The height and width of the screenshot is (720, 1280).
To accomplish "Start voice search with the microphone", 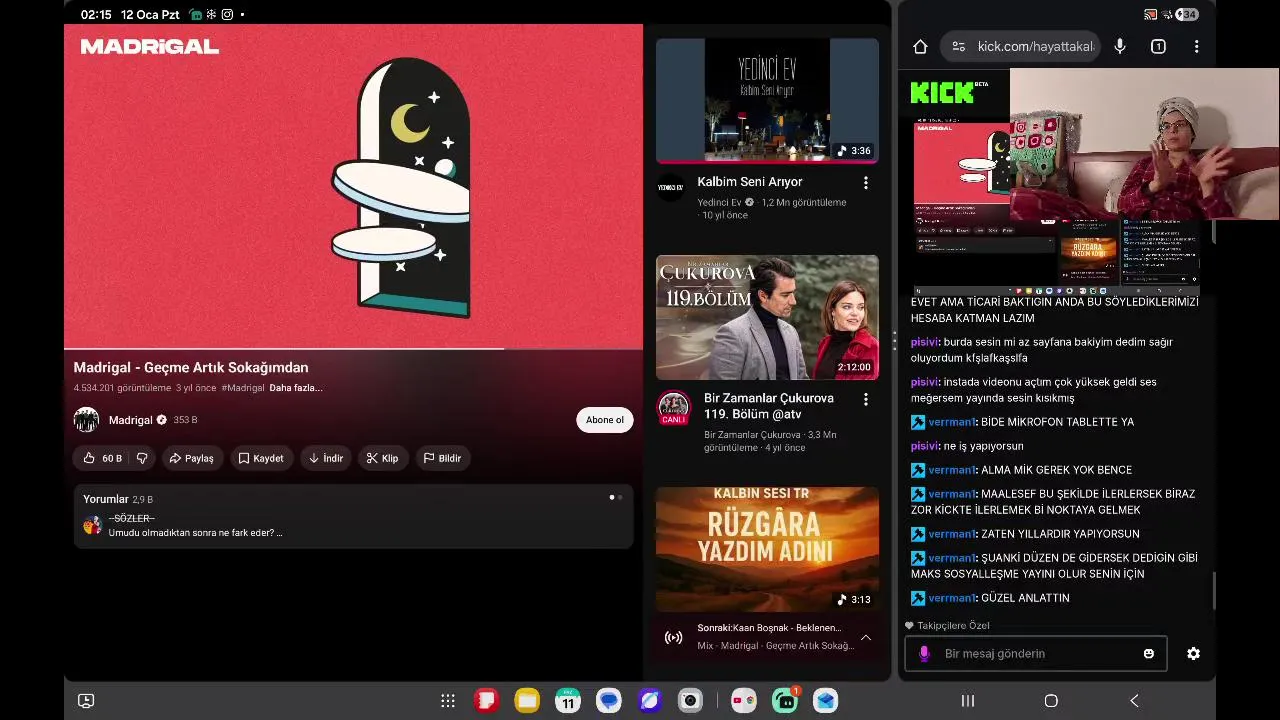I will click(x=1120, y=46).
